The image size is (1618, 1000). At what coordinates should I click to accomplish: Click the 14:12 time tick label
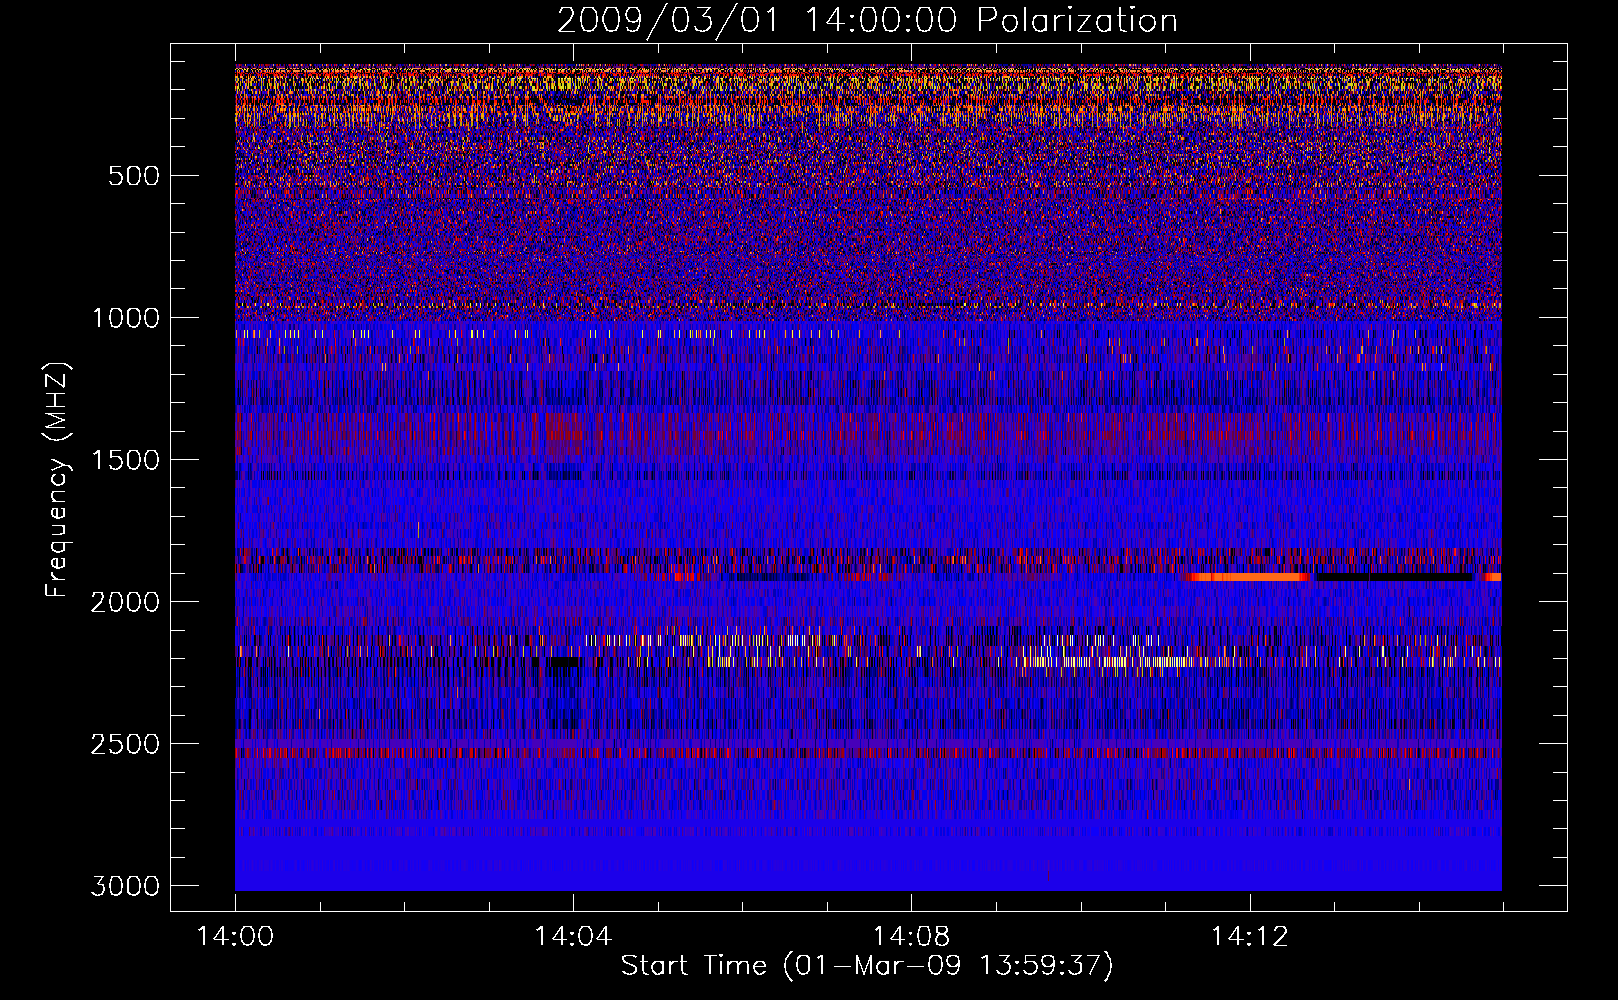pos(1249,937)
